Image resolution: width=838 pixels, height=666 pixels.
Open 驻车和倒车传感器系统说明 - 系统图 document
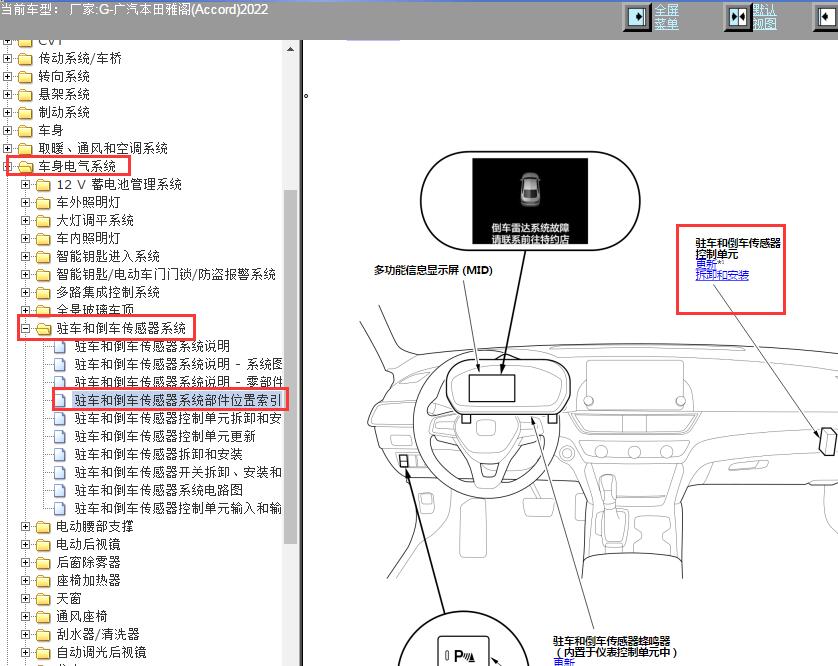pyautogui.click(x=179, y=365)
